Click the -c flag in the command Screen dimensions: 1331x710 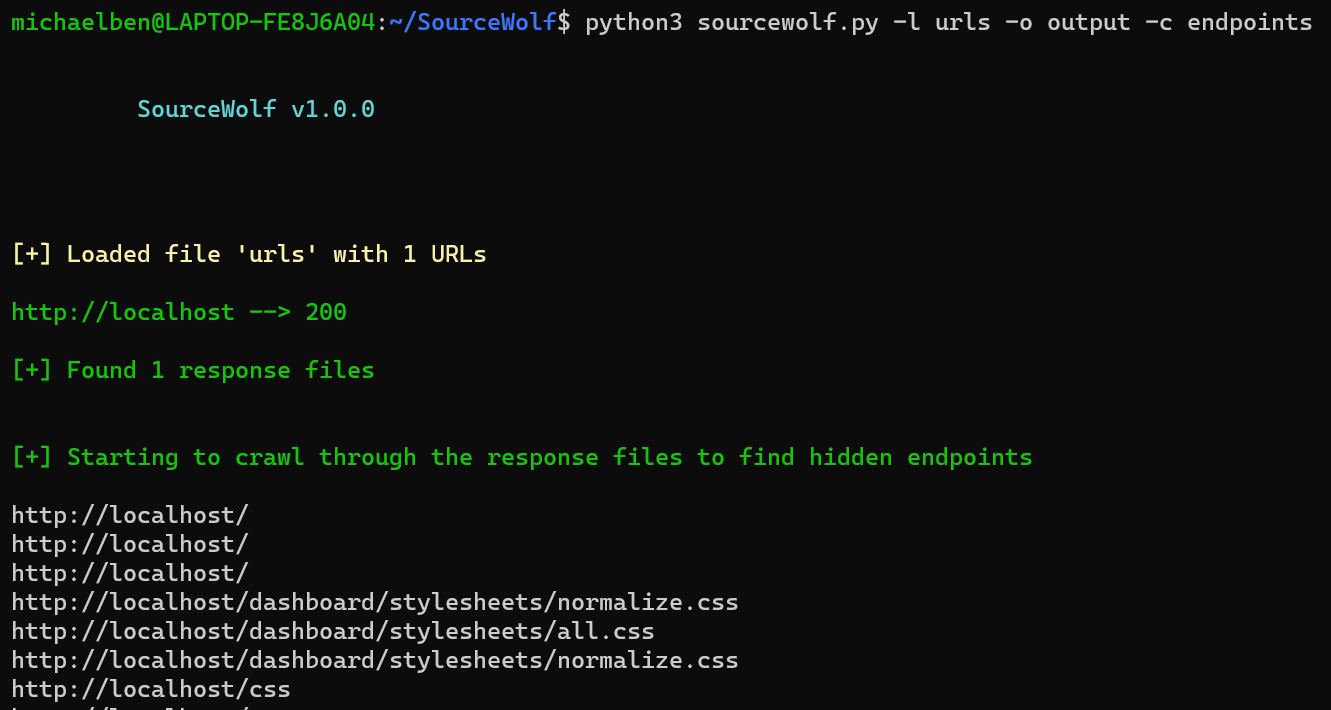click(x=1158, y=22)
